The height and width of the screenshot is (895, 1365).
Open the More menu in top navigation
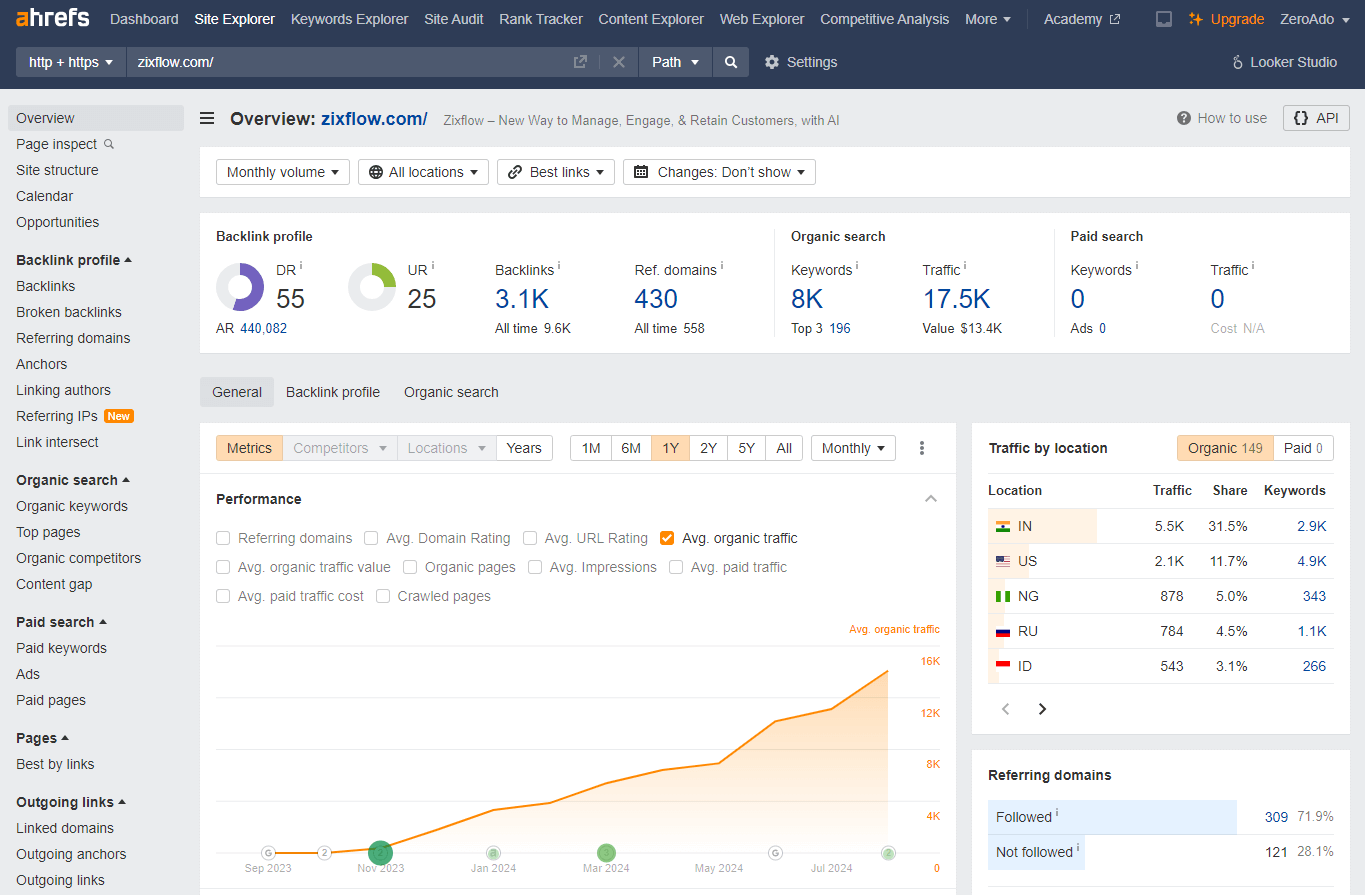988,19
